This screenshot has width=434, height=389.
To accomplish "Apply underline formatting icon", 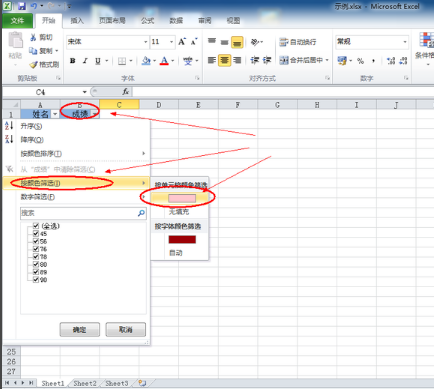I will click(98, 61).
